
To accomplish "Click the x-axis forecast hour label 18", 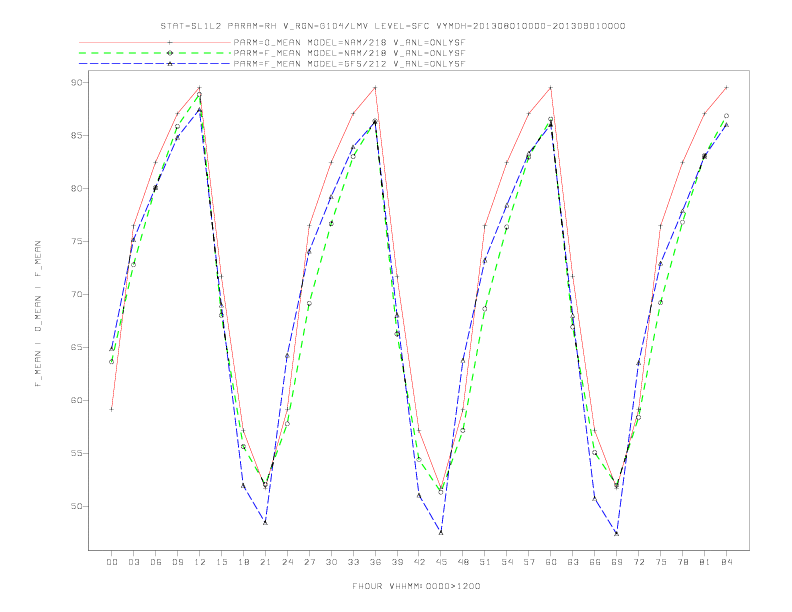I will (243, 562).
